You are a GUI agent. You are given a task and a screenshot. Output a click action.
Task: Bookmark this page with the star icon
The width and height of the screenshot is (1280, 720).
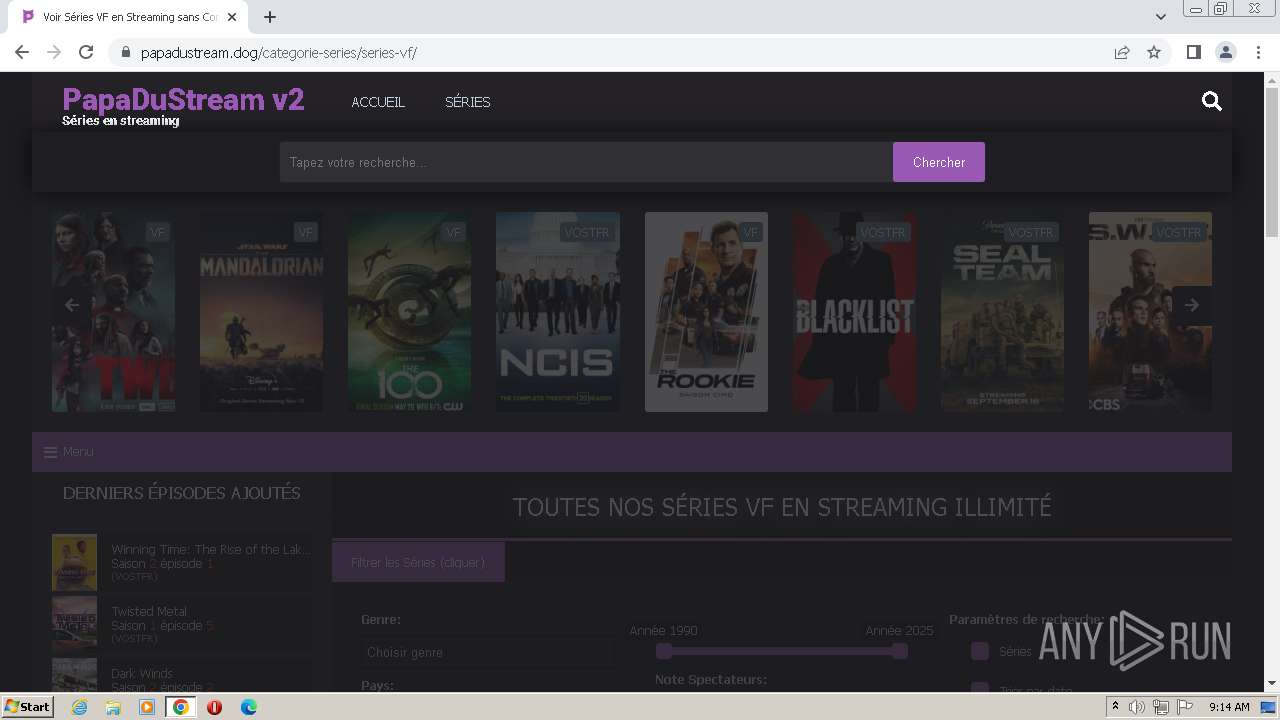coord(1154,52)
